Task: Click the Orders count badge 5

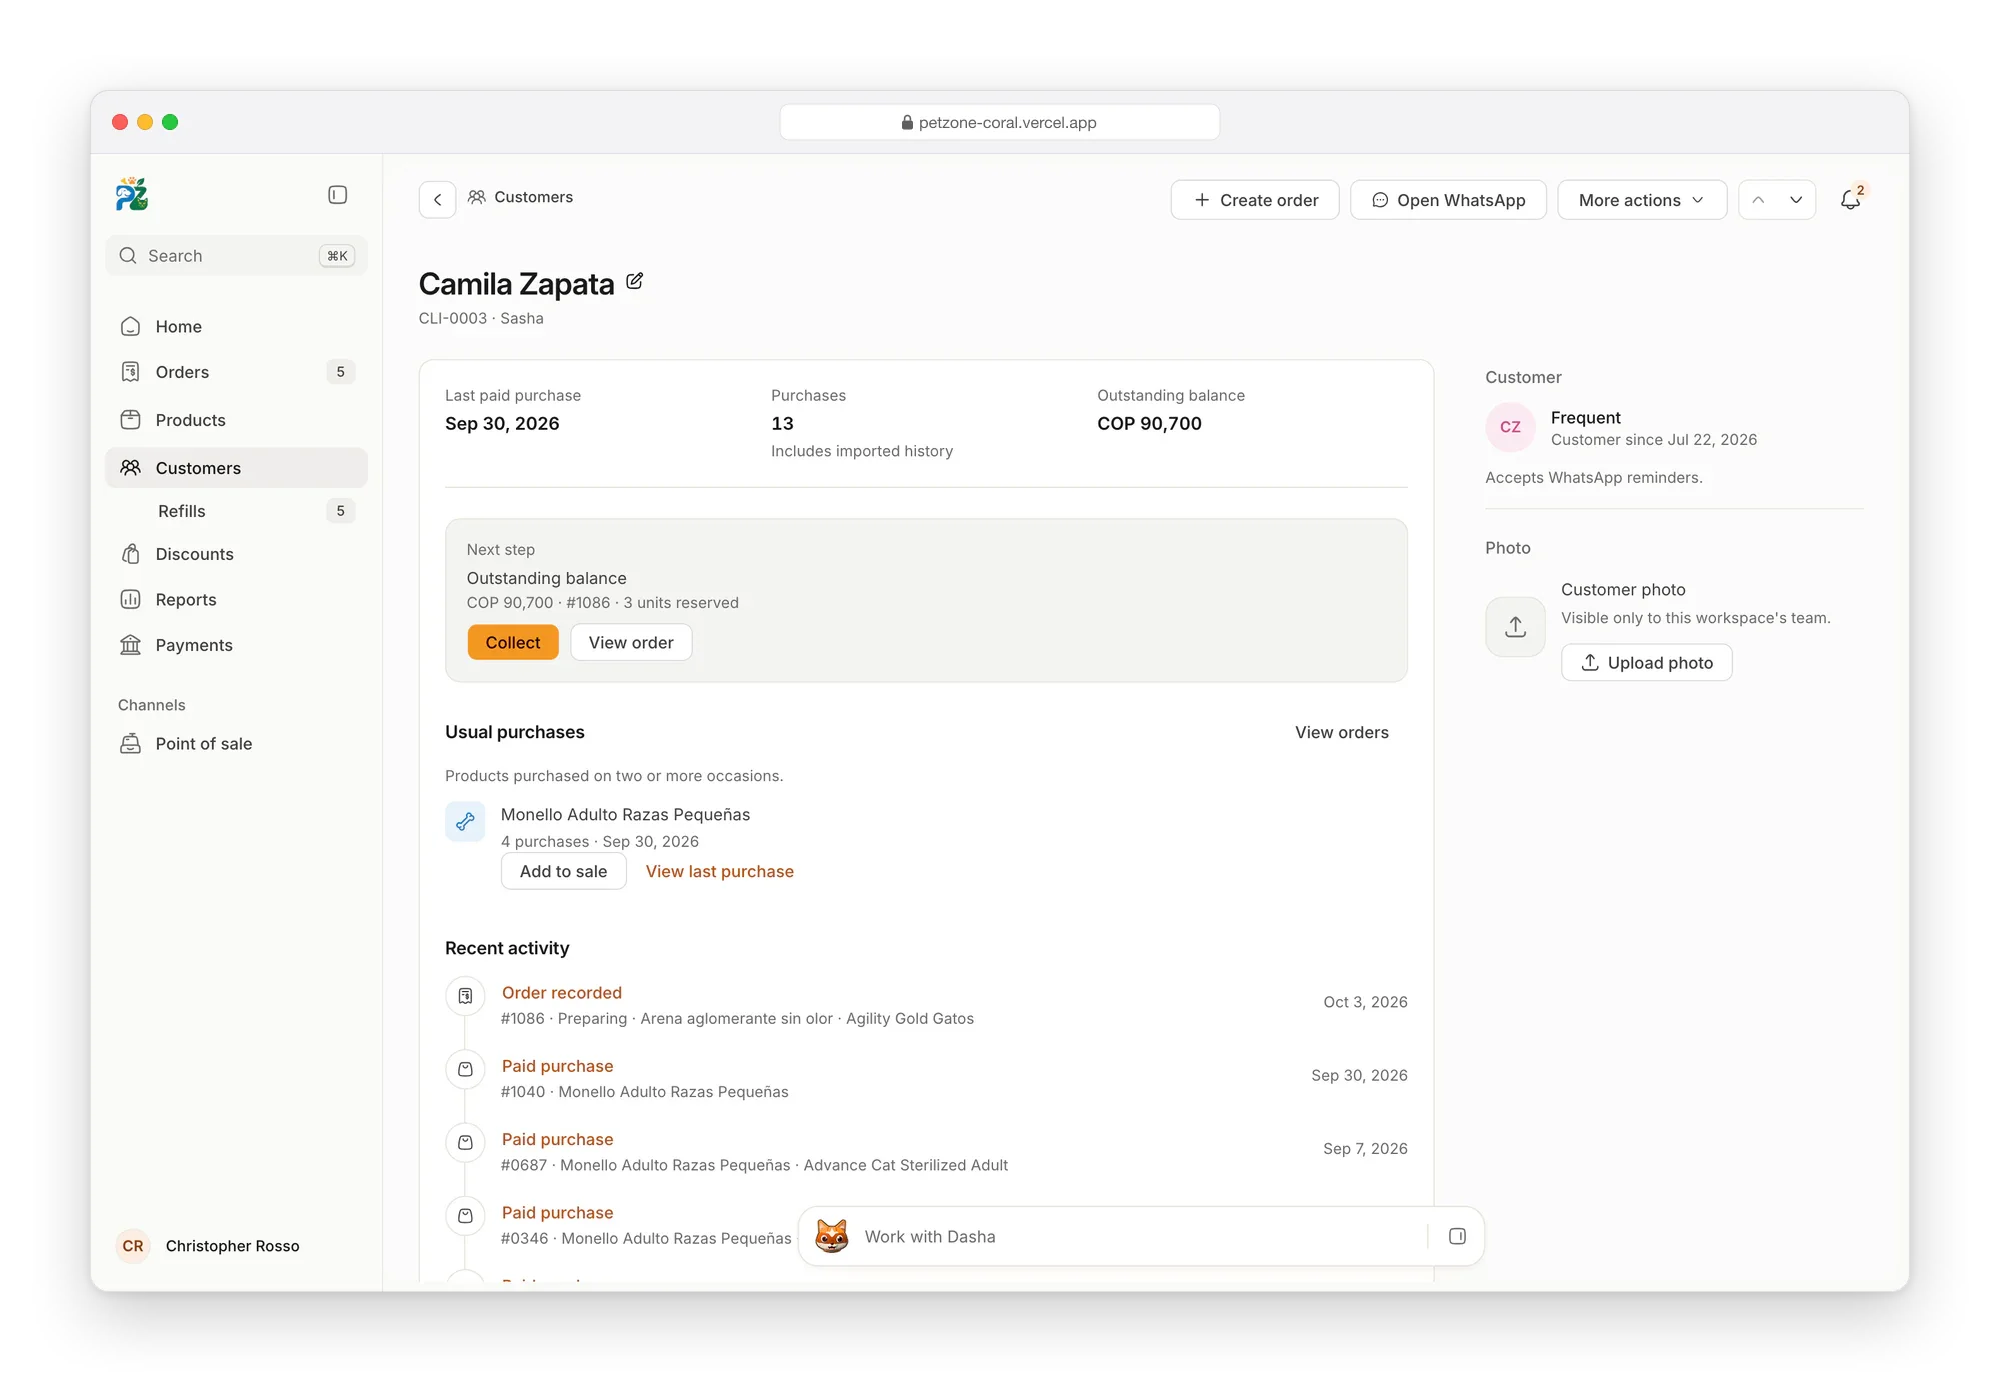Action: (340, 372)
